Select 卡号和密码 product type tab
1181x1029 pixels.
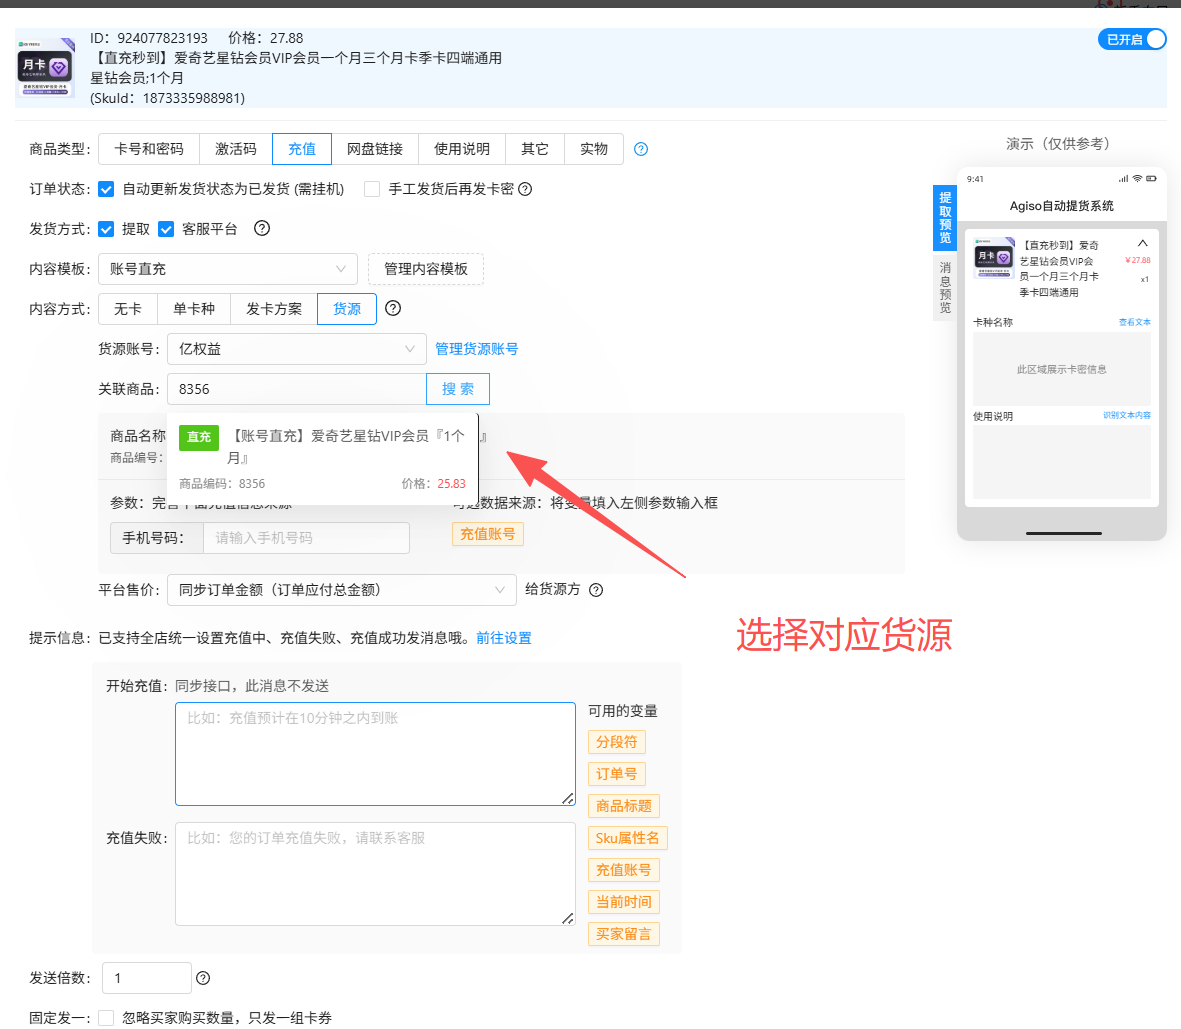(149, 149)
